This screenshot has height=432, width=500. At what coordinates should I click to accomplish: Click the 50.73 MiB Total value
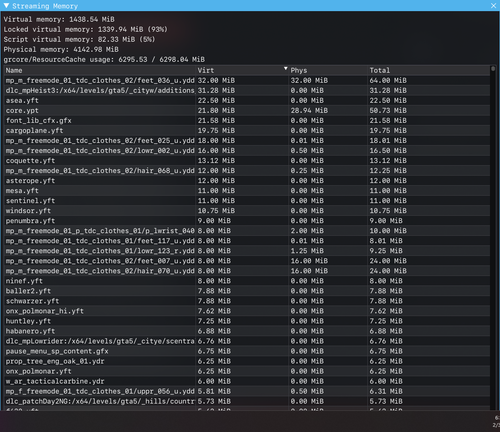coord(388,110)
